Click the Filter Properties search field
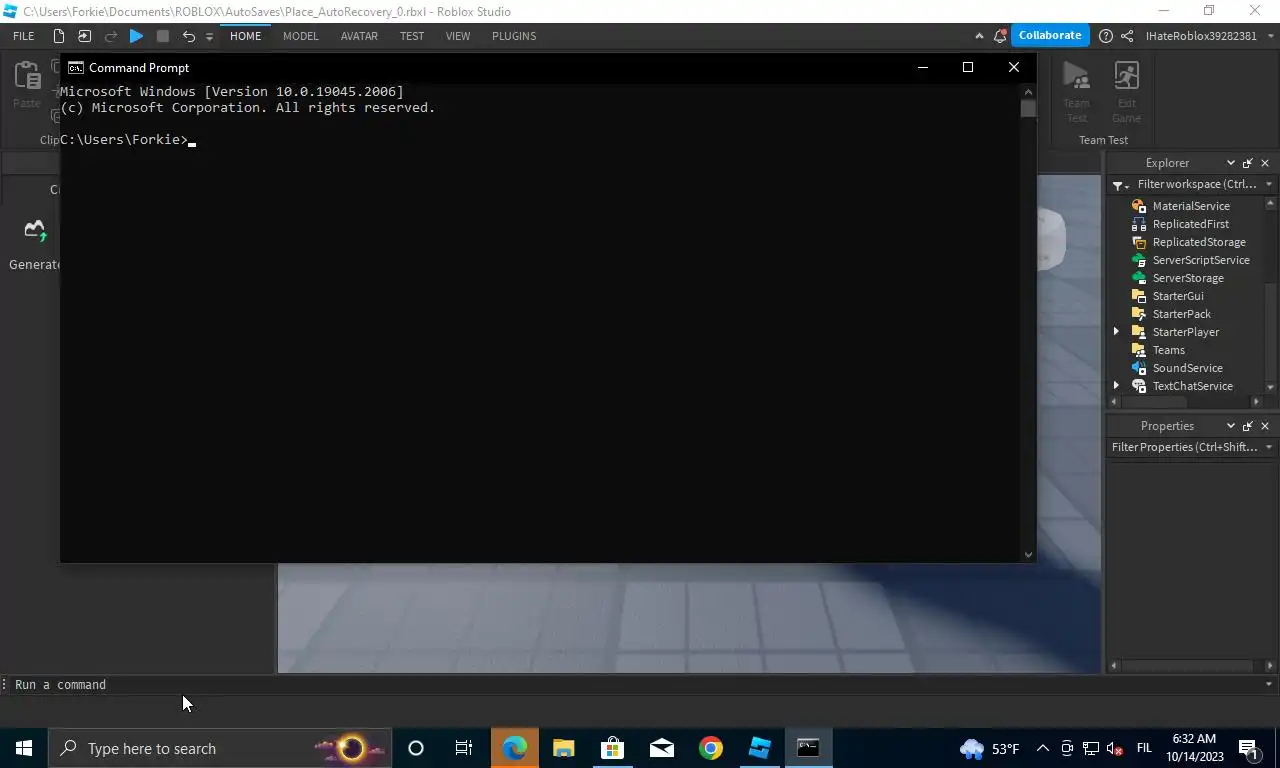 click(x=1184, y=447)
